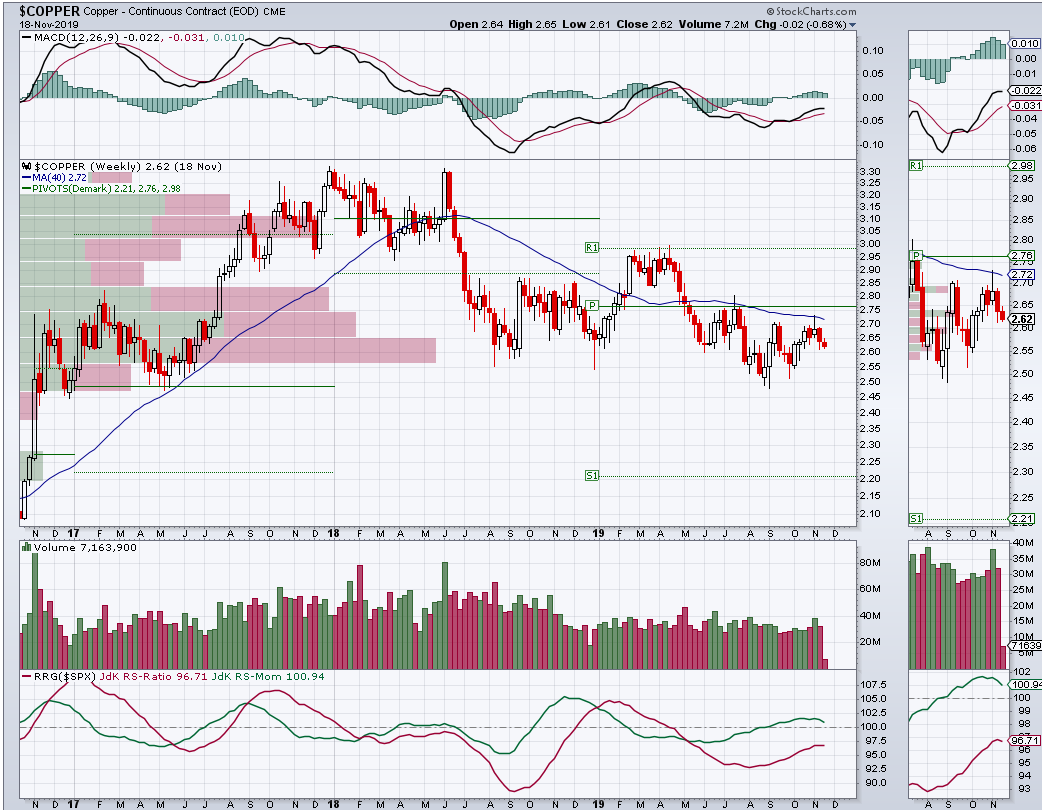
Task: Click the 2.21 support price tag
Action: click(x=1022, y=518)
